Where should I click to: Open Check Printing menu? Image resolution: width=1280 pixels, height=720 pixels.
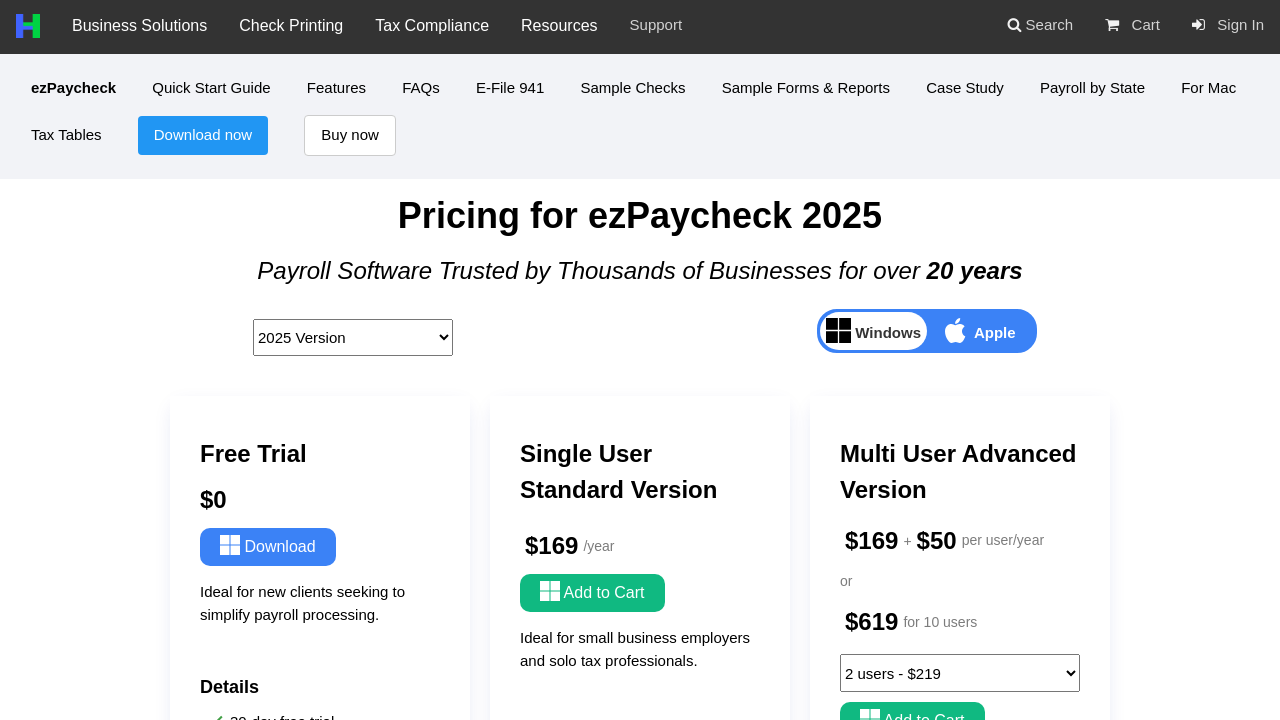(x=291, y=26)
